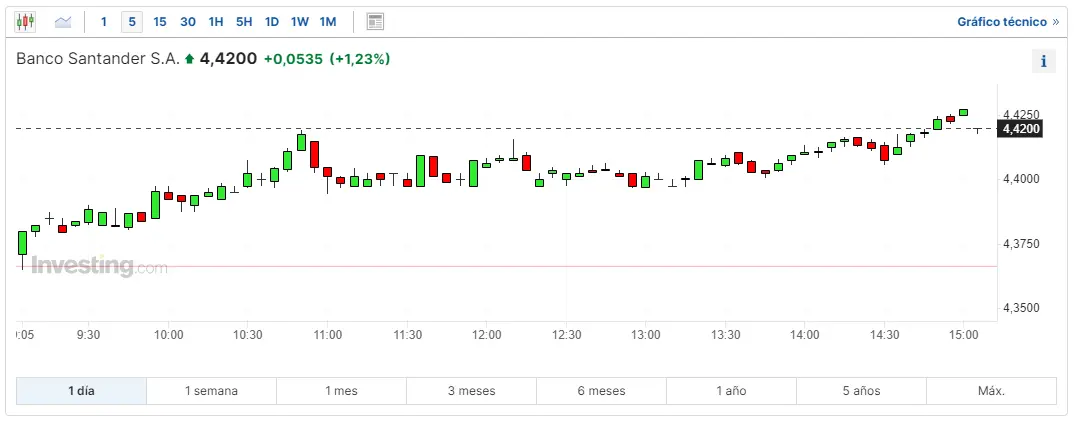Click the +0,0535 change value
Viewport: 1075px width, 423px height.
coord(293,59)
